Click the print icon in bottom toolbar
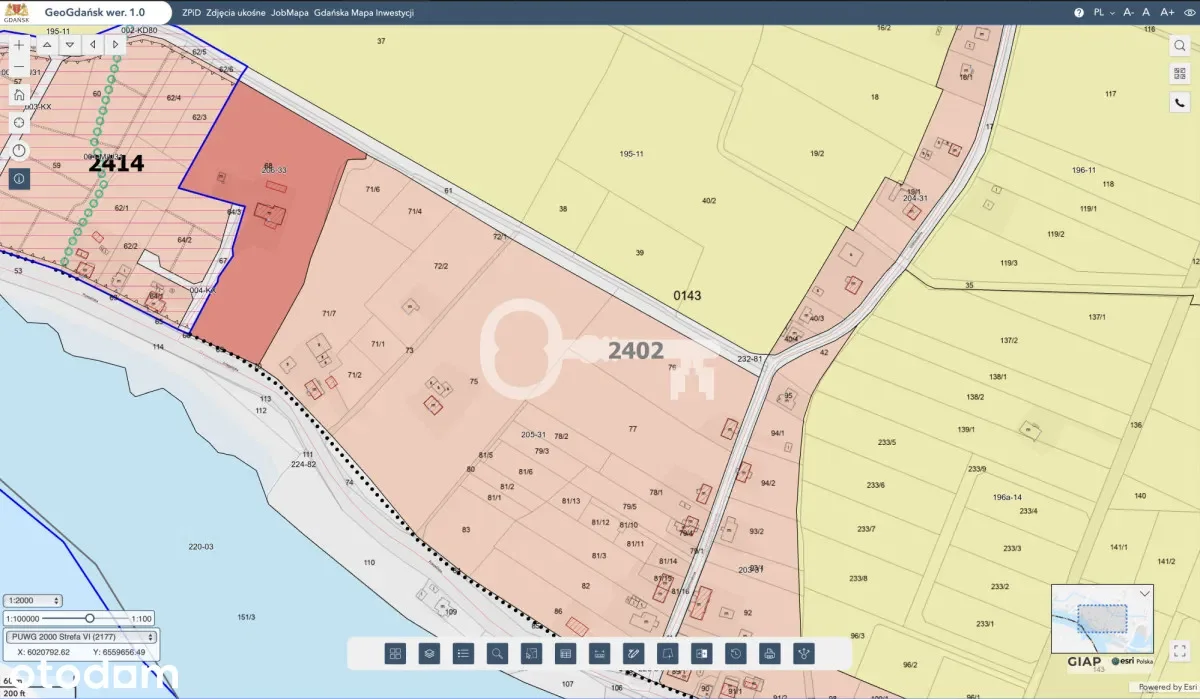This screenshot has height=699, width=1200. click(x=769, y=653)
